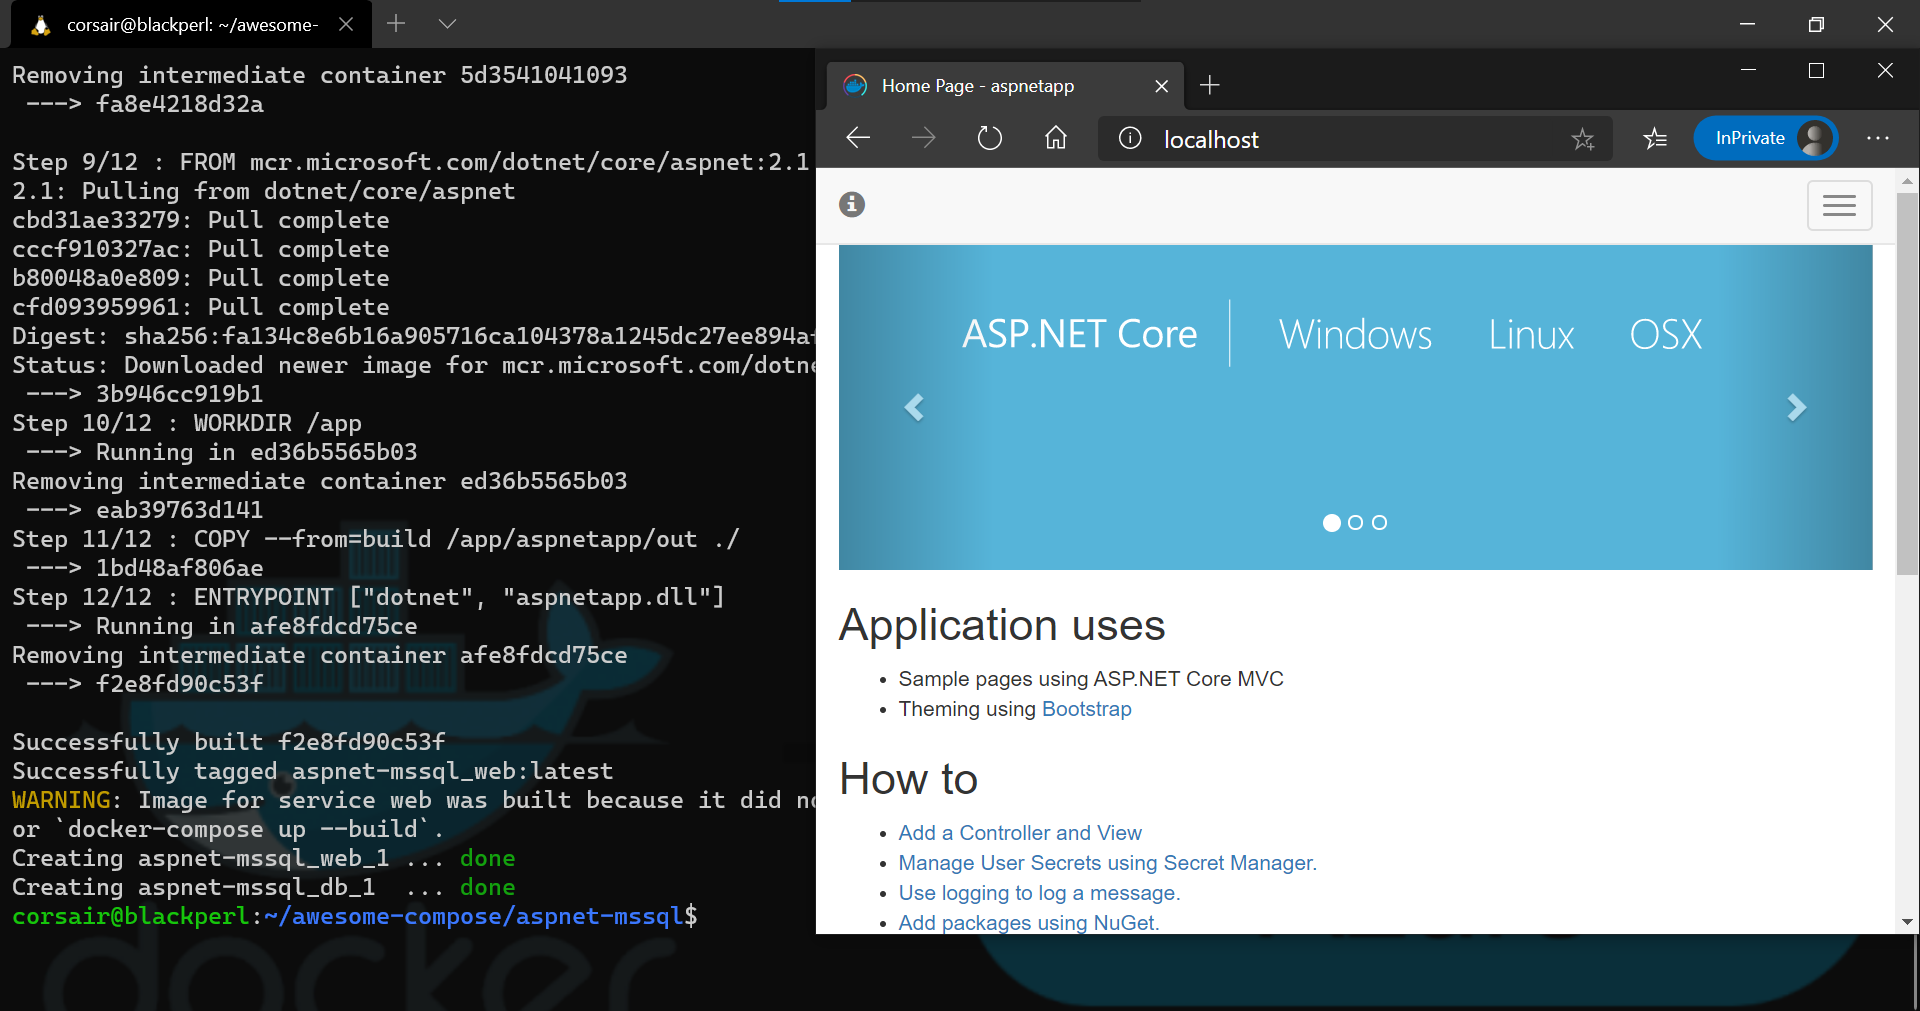Open the terminal new-tab dropdown chevron
Image resolution: width=1920 pixels, height=1011 pixels.
(x=447, y=24)
